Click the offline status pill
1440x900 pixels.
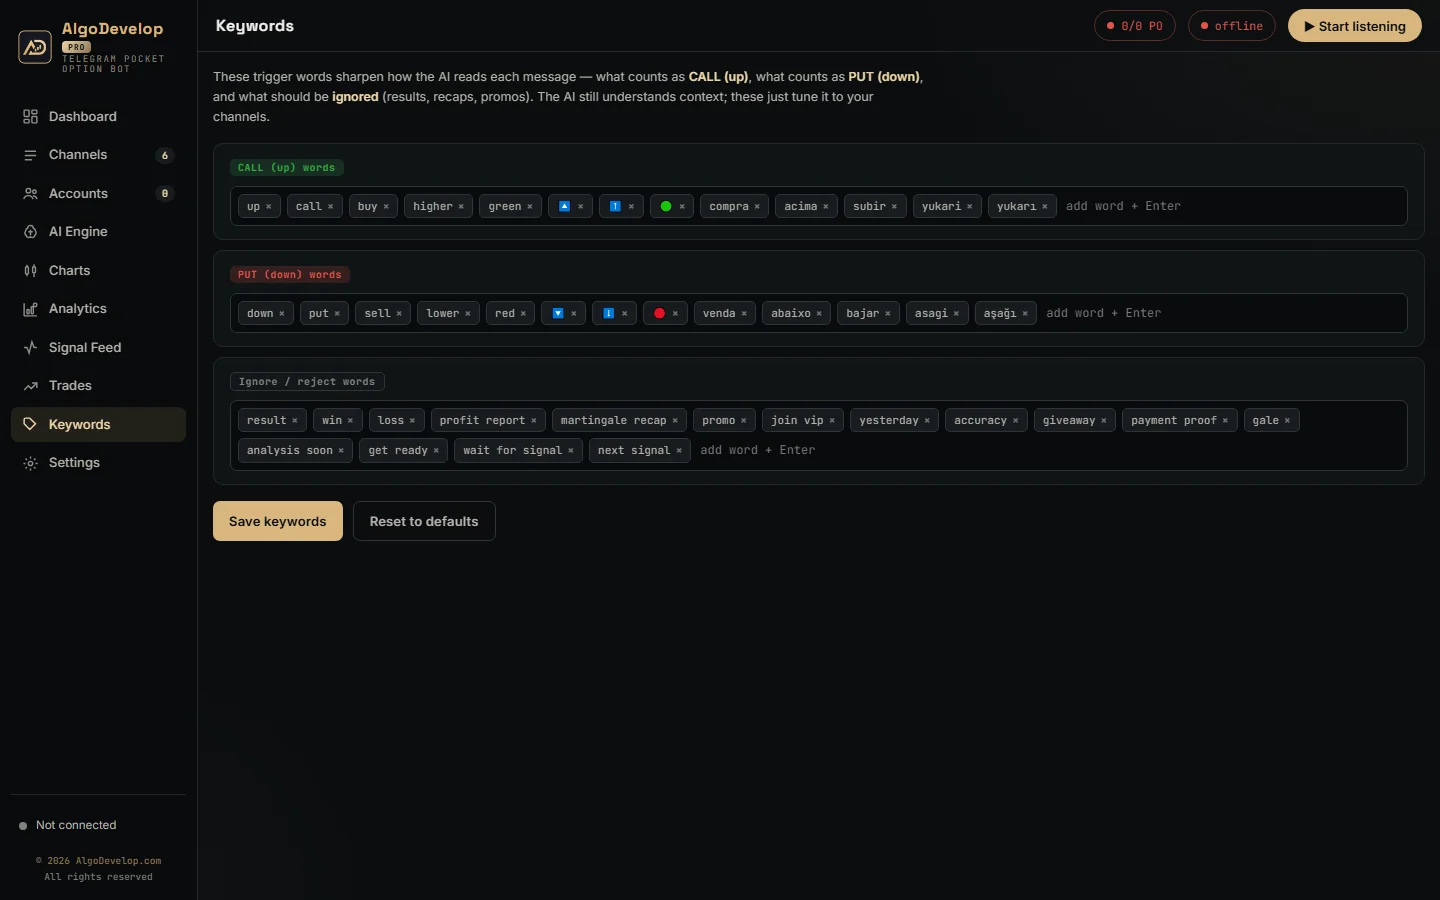[1232, 26]
